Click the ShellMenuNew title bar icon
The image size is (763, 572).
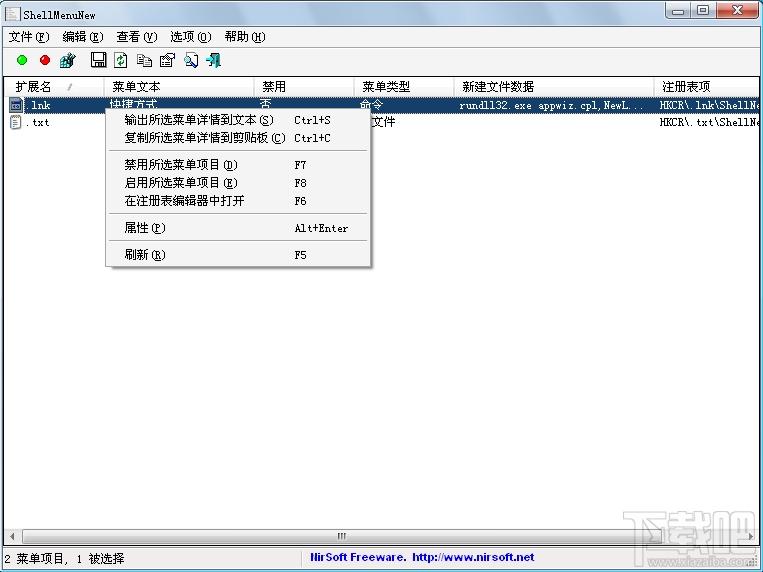tap(12, 13)
